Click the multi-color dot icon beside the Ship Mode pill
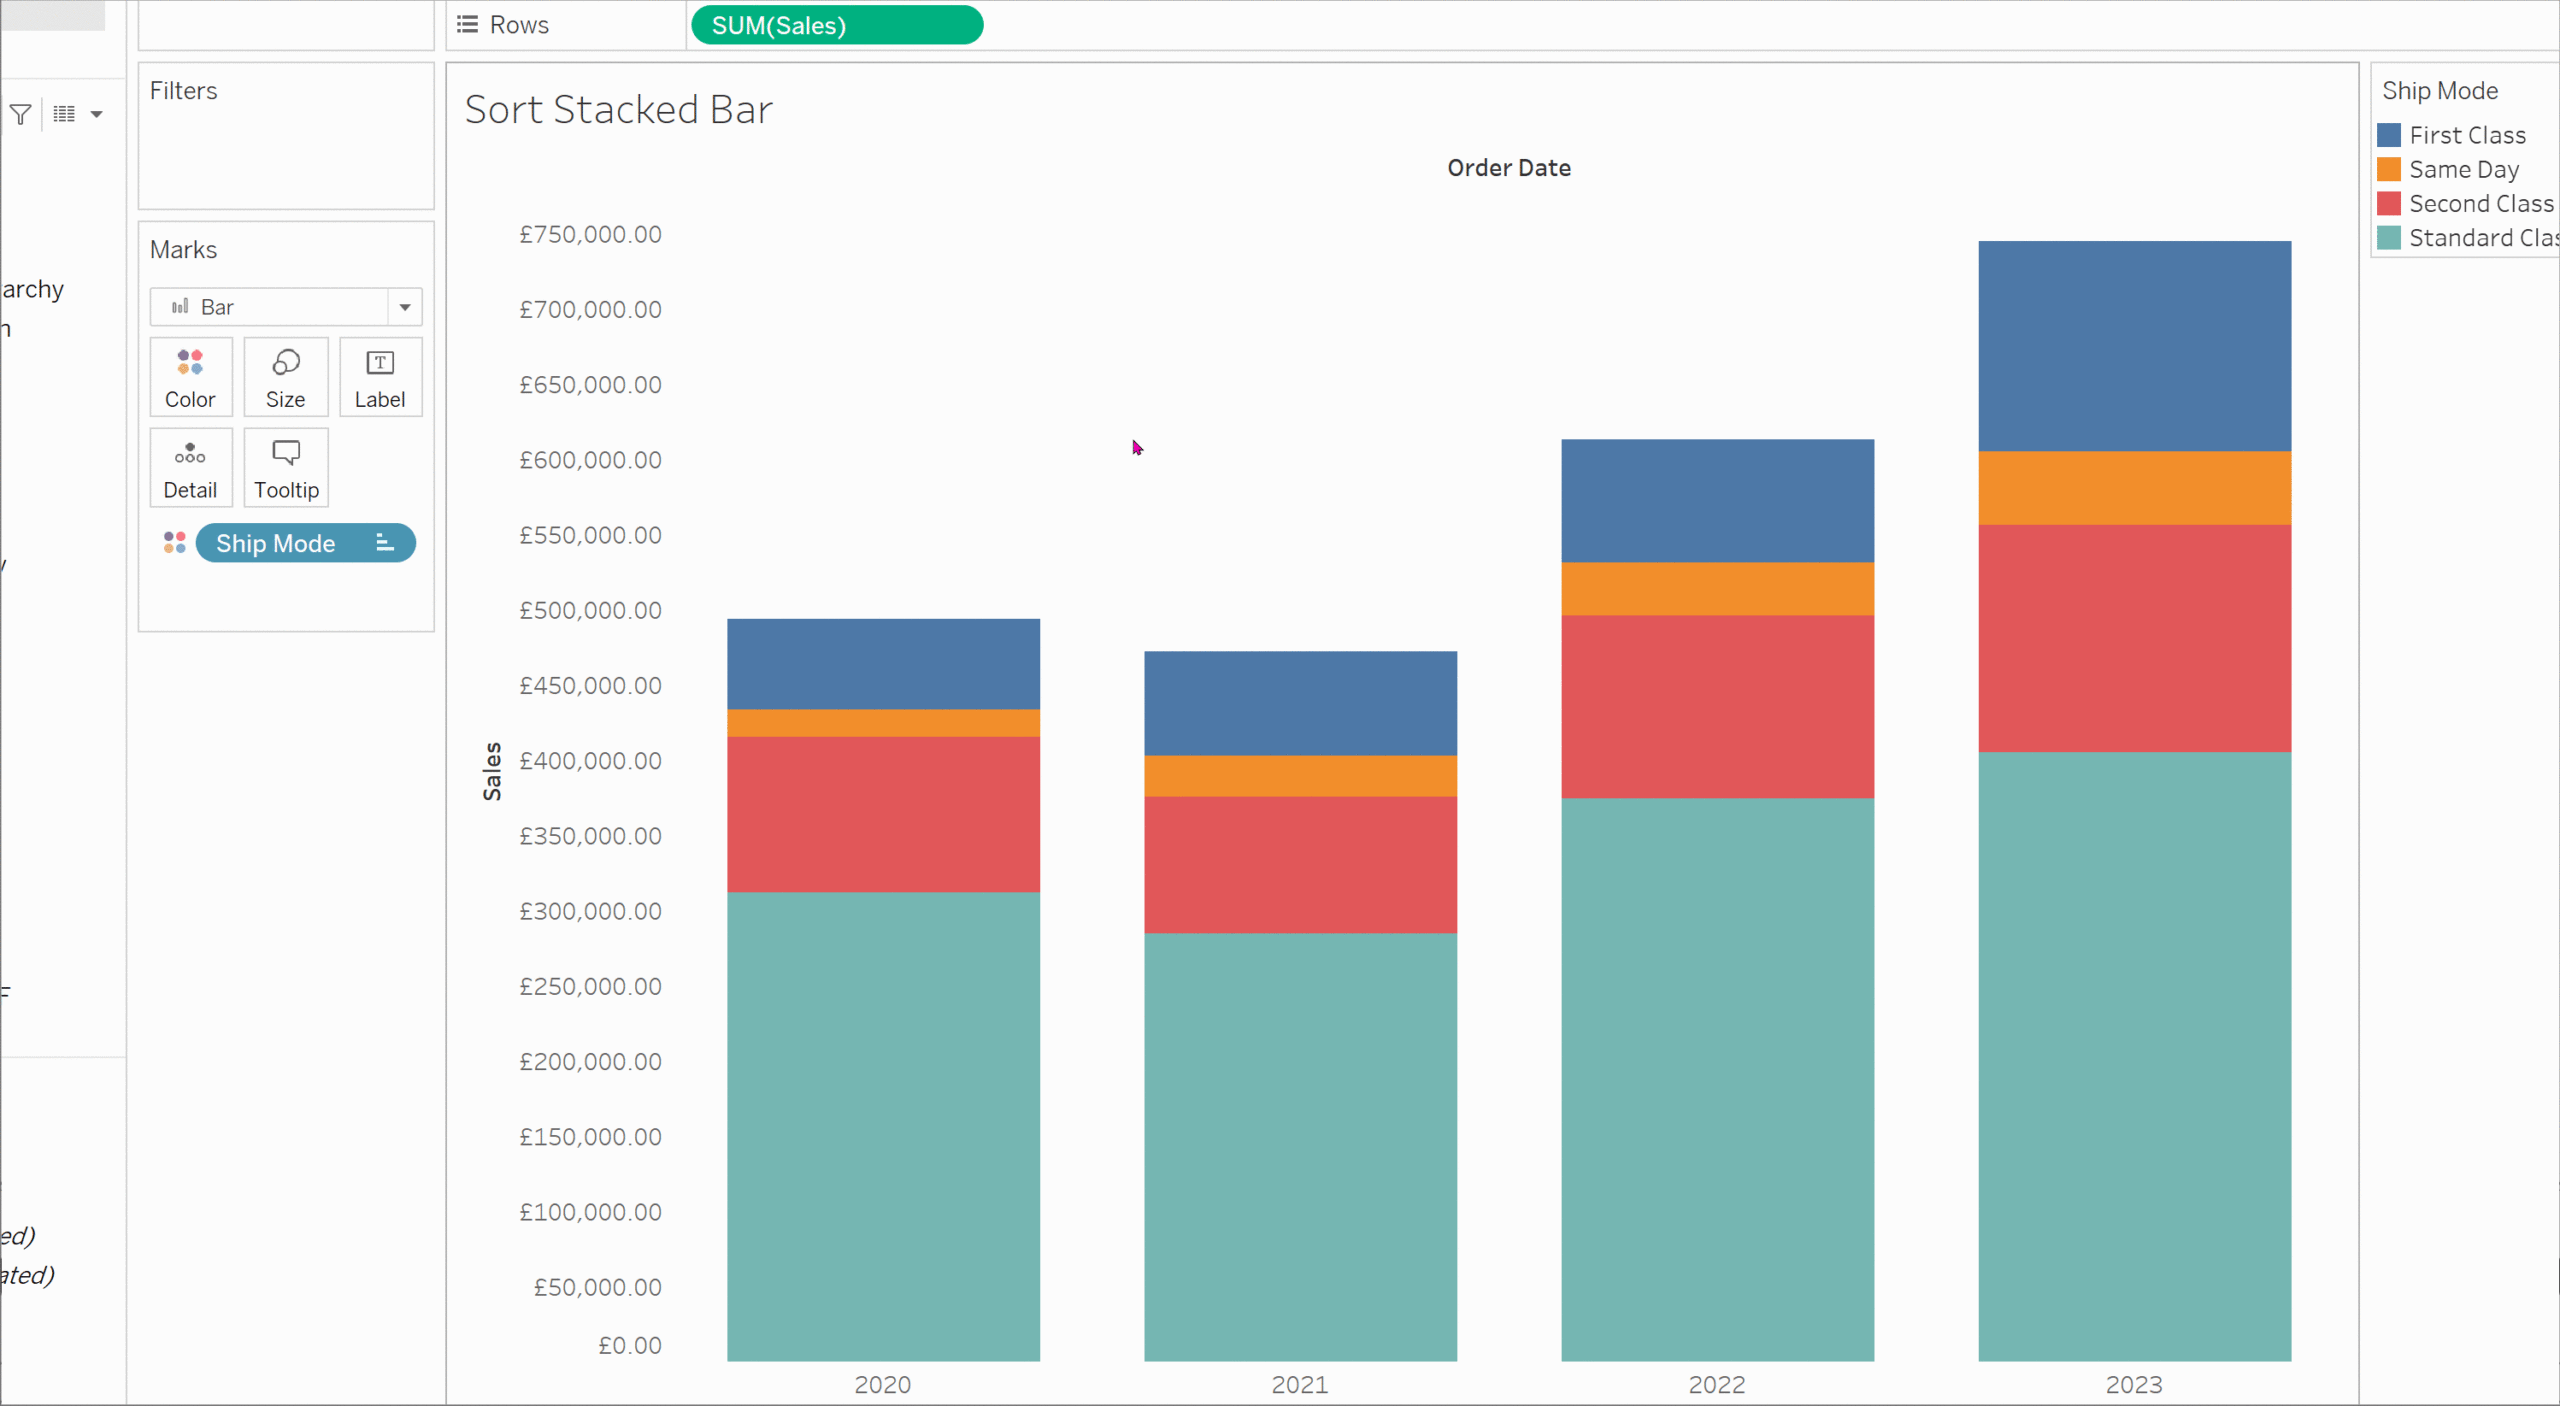The image size is (2560, 1406). point(173,542)
